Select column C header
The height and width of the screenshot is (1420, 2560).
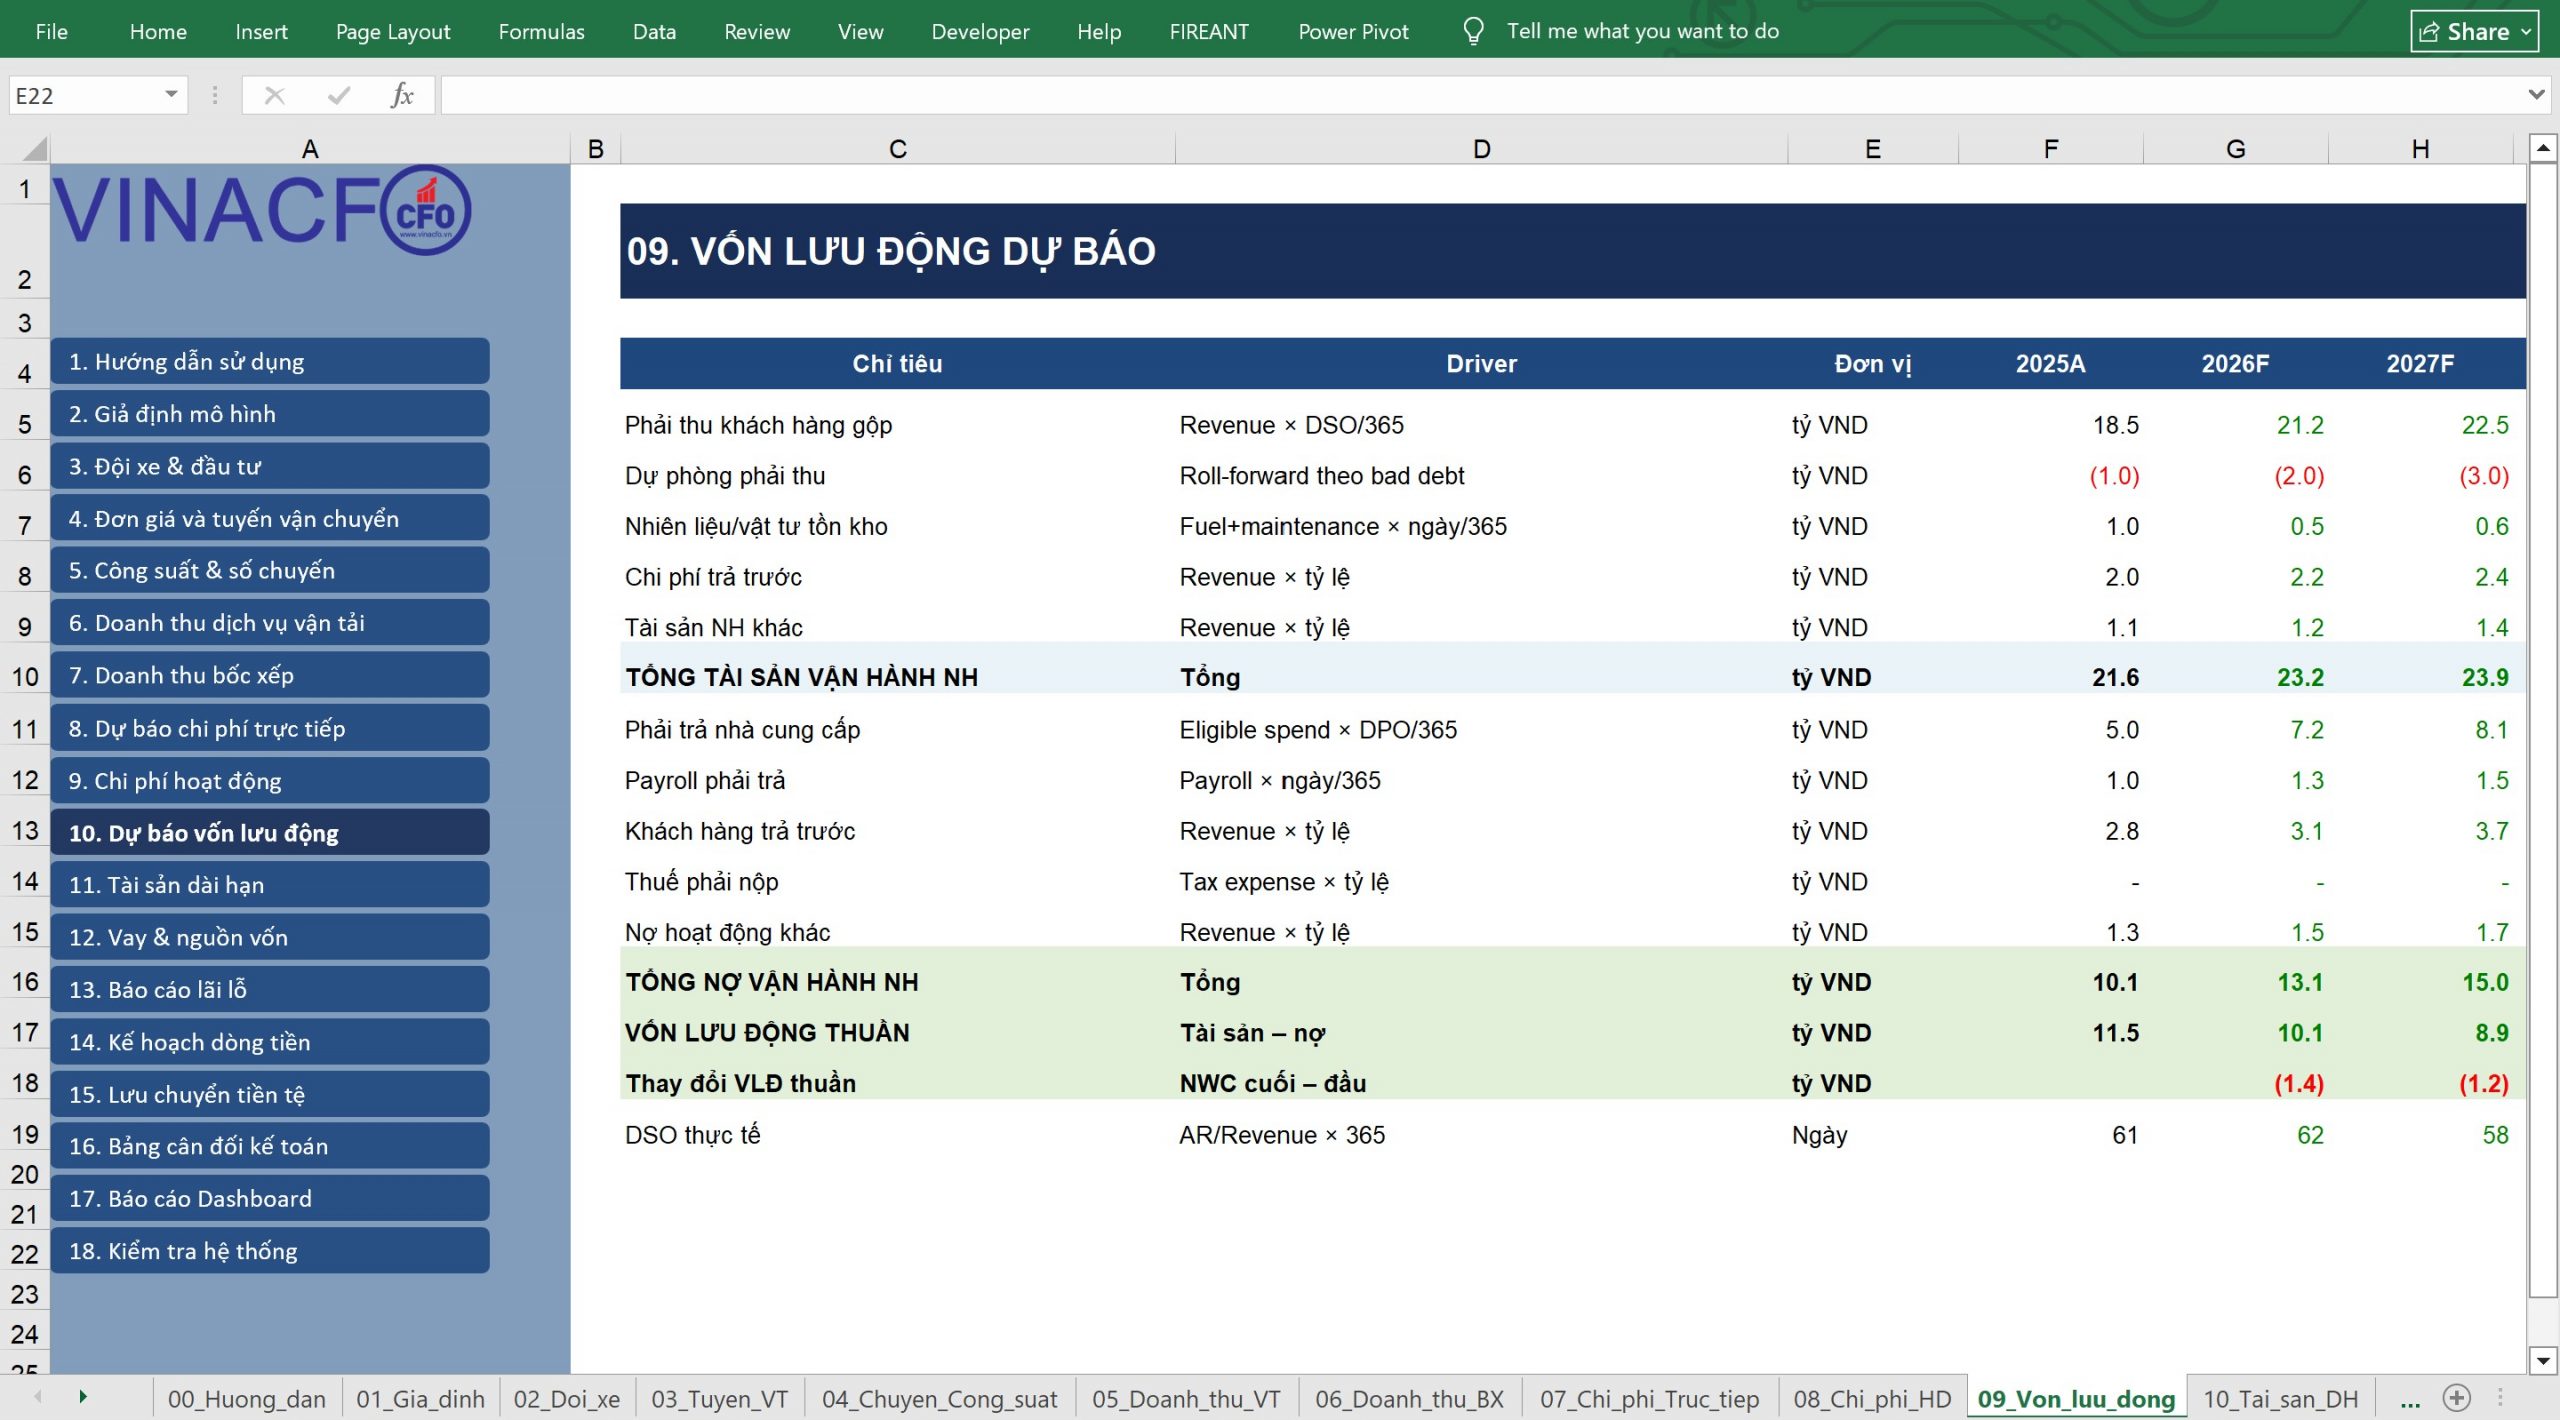pyautogui.click(x=898, y=149)
